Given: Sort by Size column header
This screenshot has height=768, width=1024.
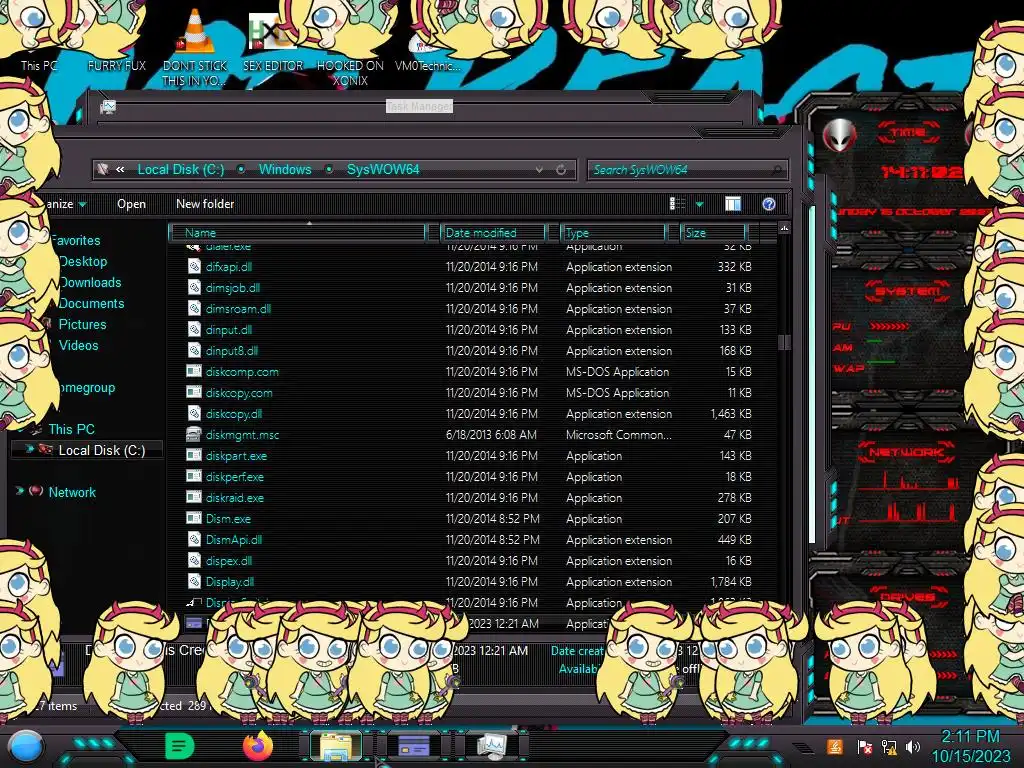Looking at the screenshot, I should click(714, 232).
